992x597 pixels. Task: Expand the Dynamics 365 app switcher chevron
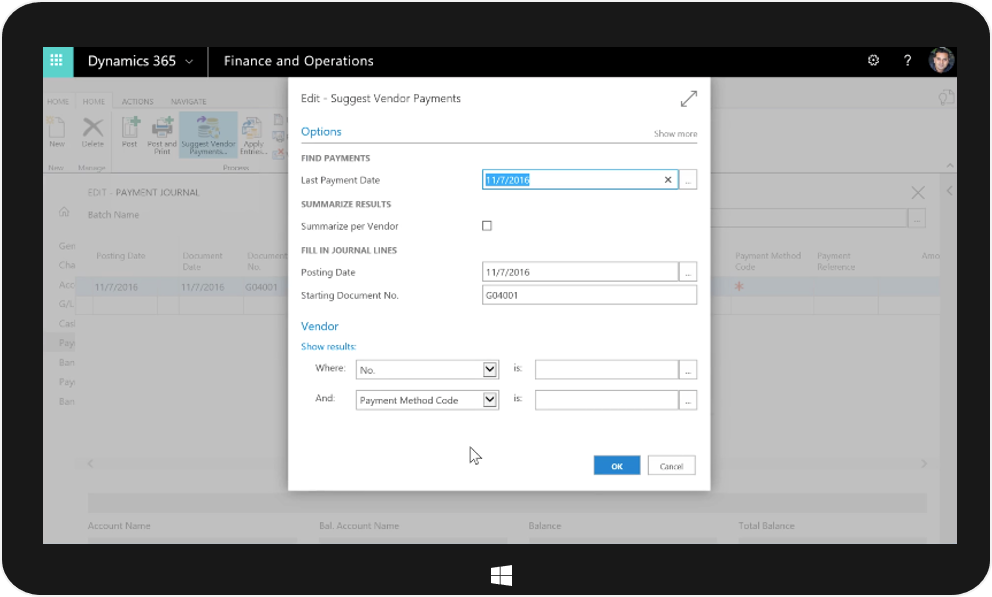click(x=189, y=61)
